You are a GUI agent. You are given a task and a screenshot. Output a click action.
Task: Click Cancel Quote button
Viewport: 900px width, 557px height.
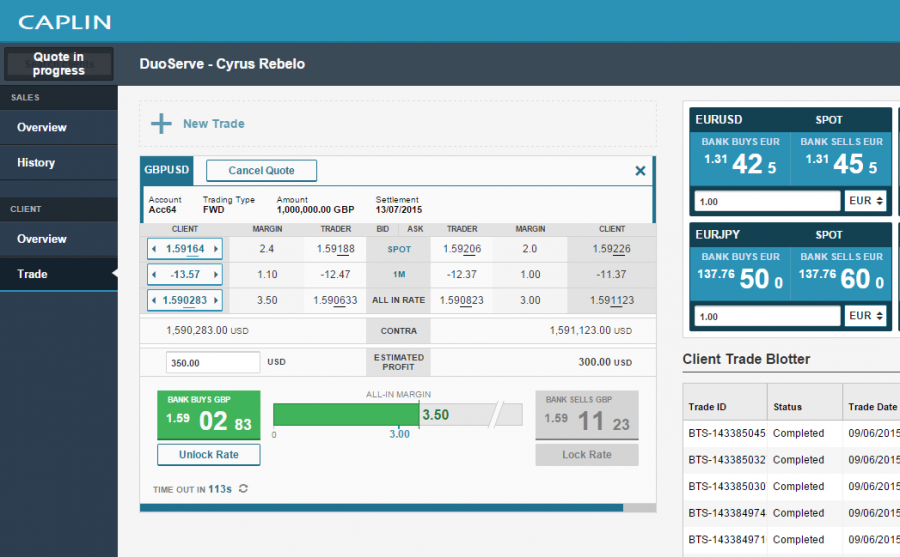coord(261,171)
